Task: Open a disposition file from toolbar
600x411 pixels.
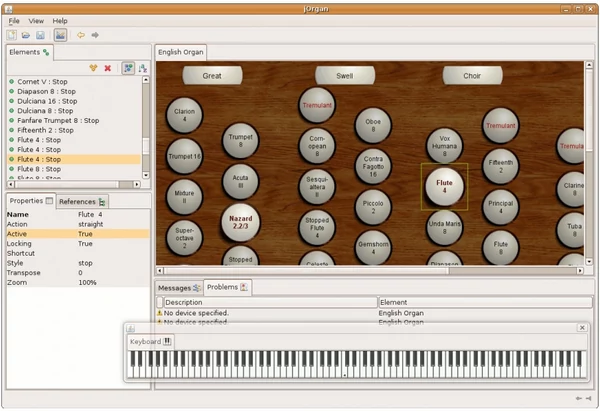Action: pyautogui.click(x=26, y=35)
